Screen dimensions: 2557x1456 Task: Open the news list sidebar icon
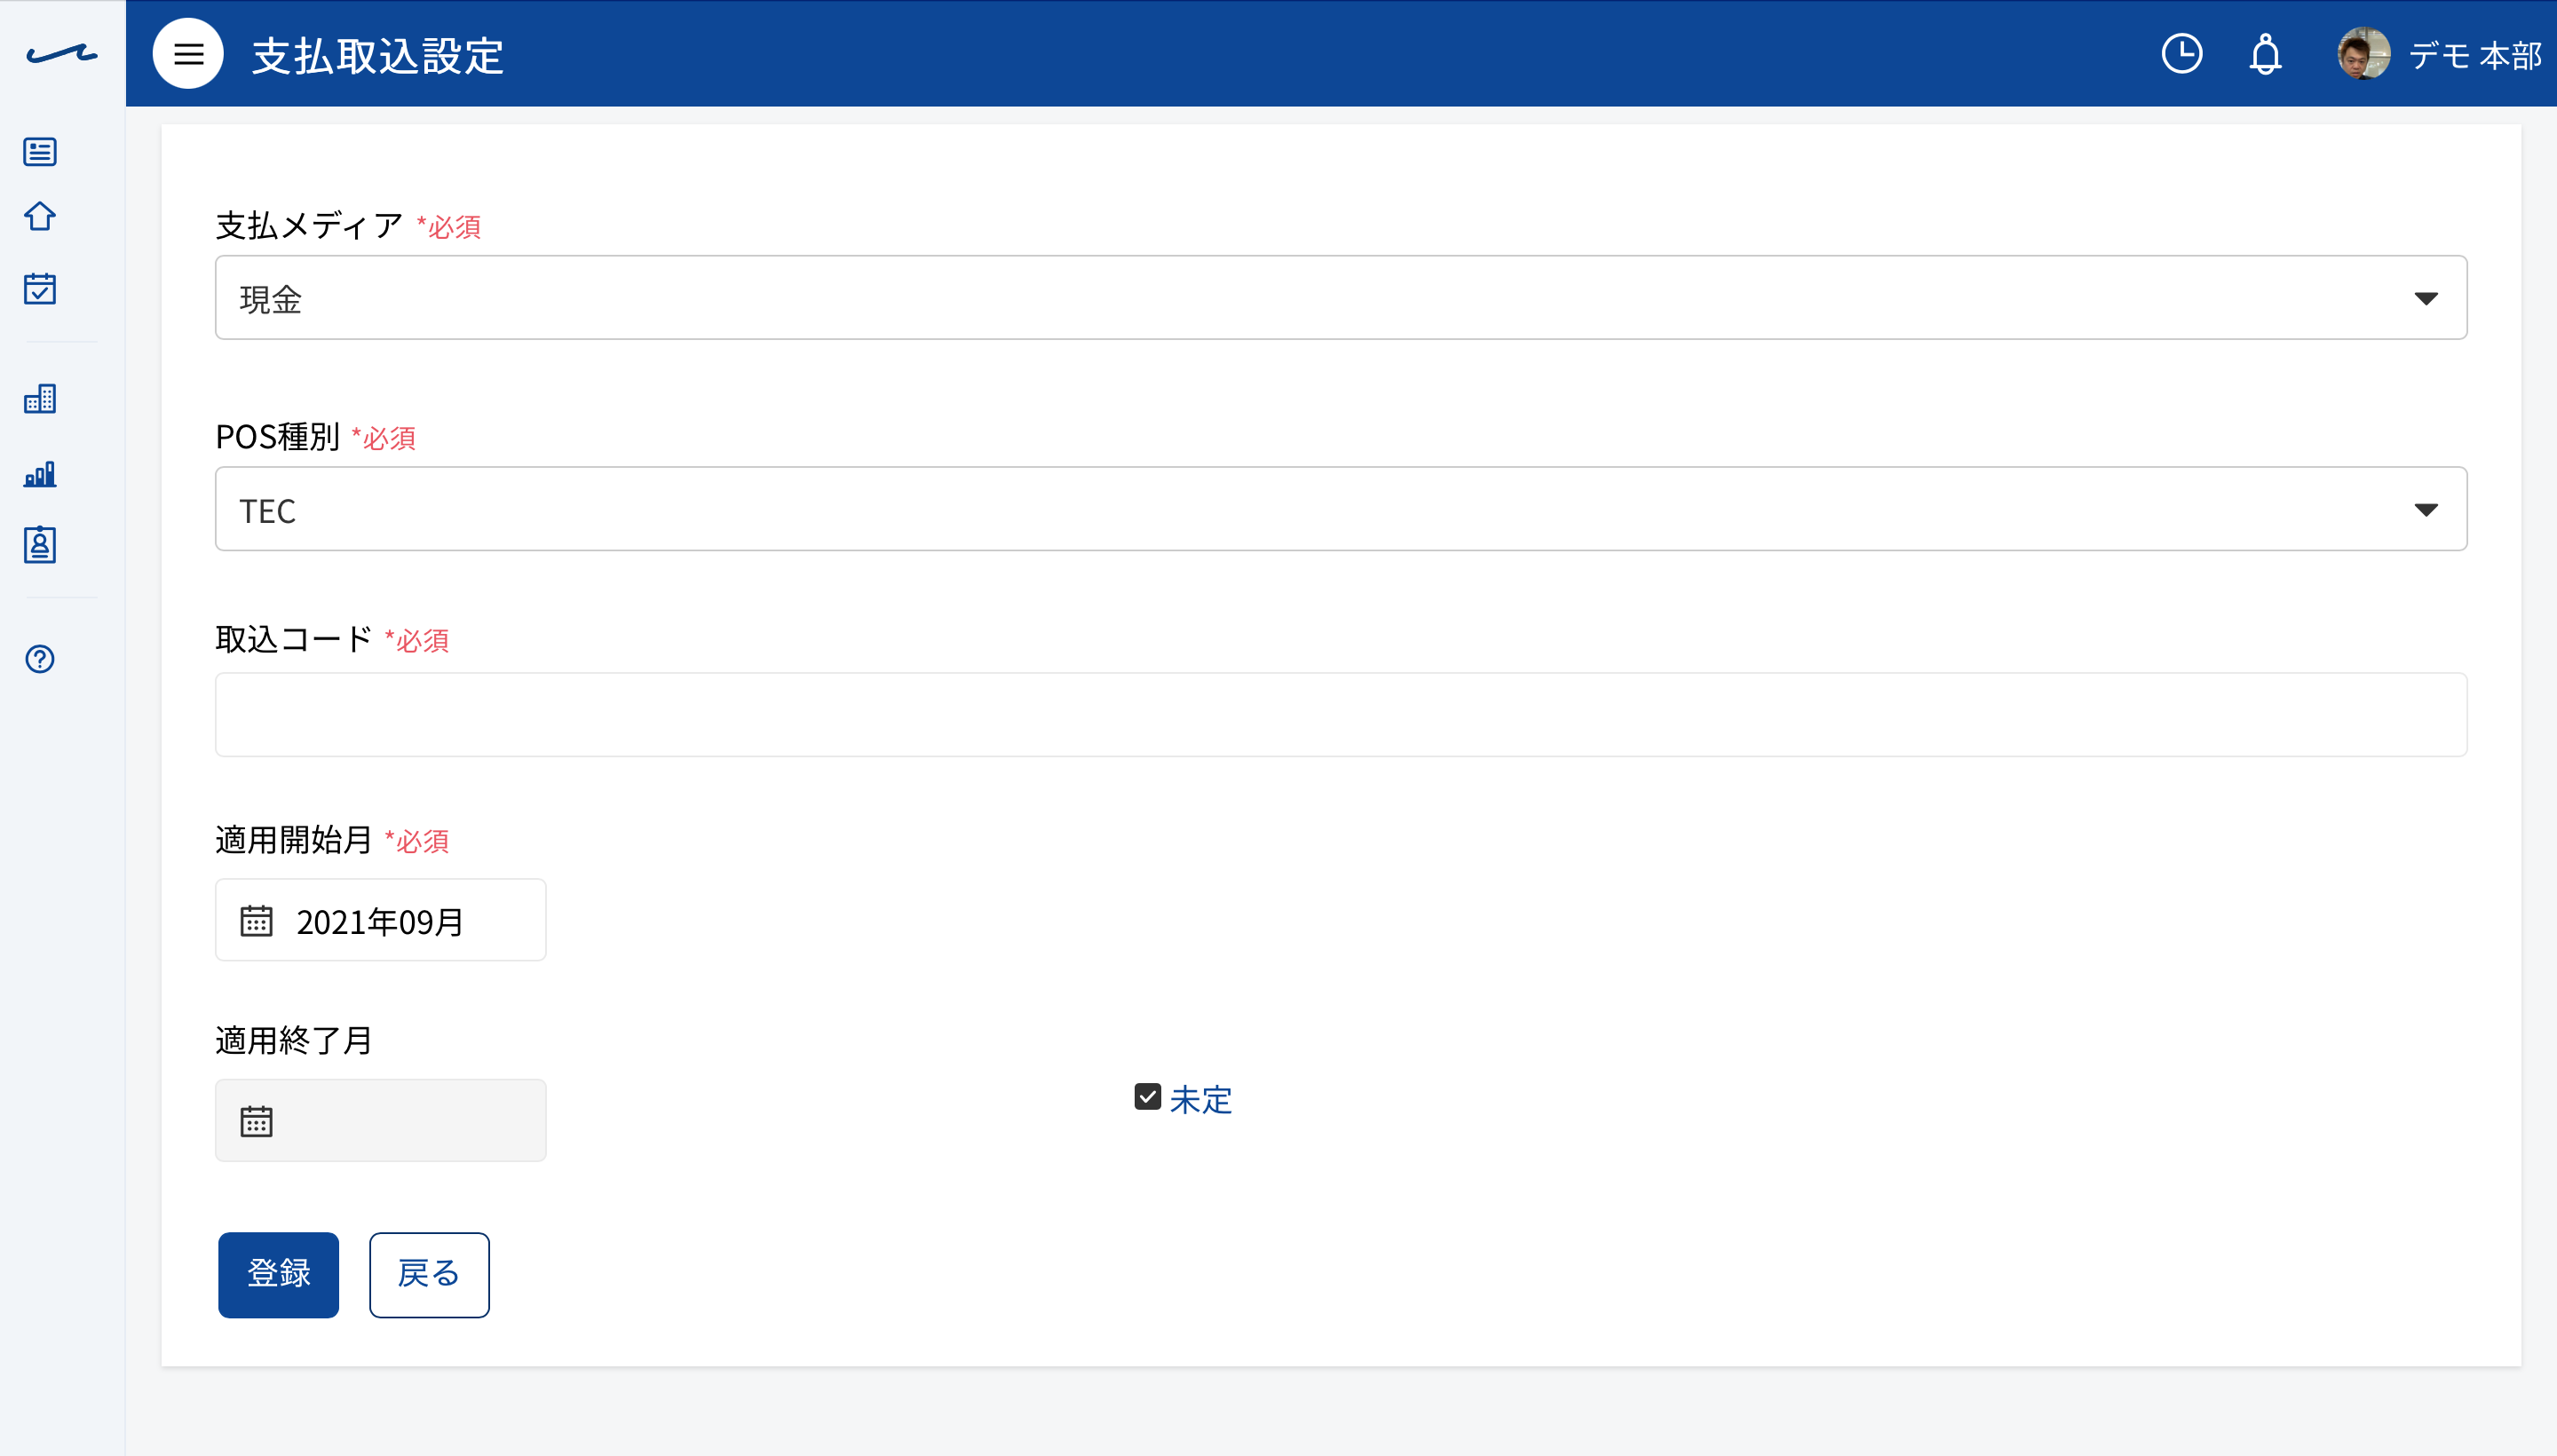coord(40,152)
